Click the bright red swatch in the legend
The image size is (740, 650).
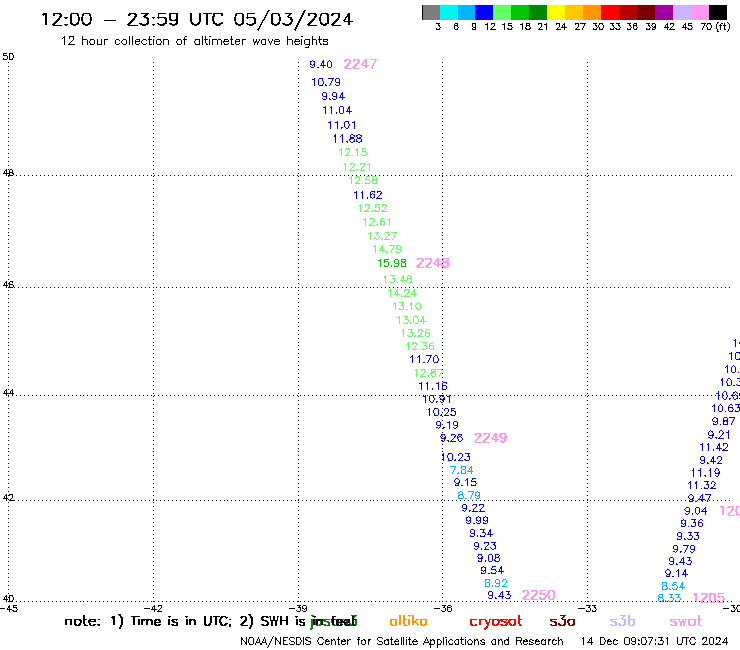pos(609,12)
